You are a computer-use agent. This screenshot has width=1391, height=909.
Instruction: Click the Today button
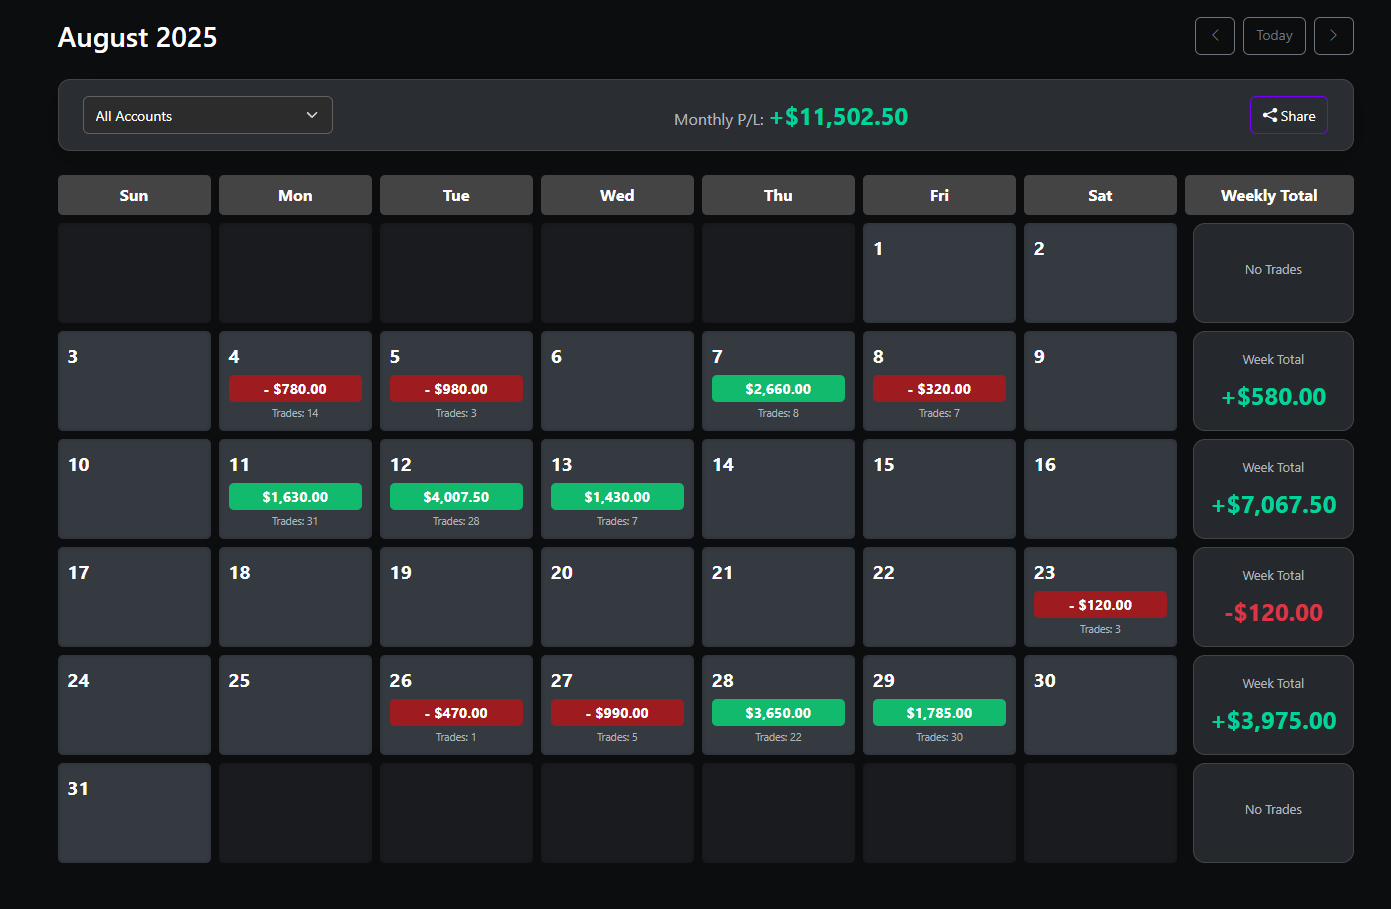(x=1274, y=35)
